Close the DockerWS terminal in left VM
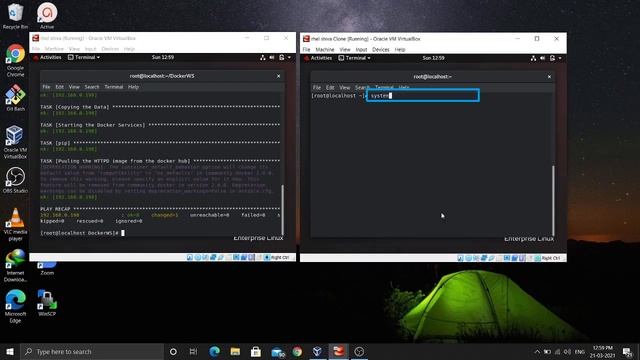This screenshot has width=640, height=360. click(279, 76)
